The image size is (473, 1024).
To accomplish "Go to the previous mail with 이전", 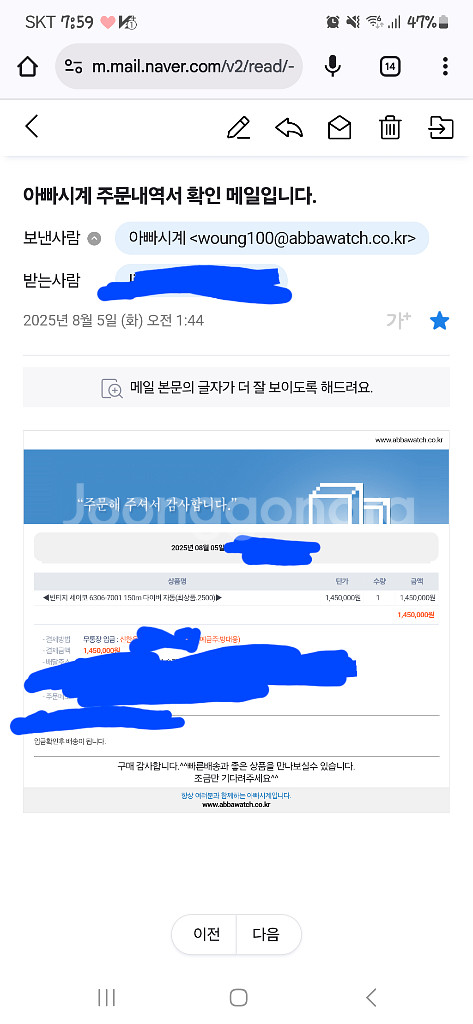I will click(x=206, y=935).
